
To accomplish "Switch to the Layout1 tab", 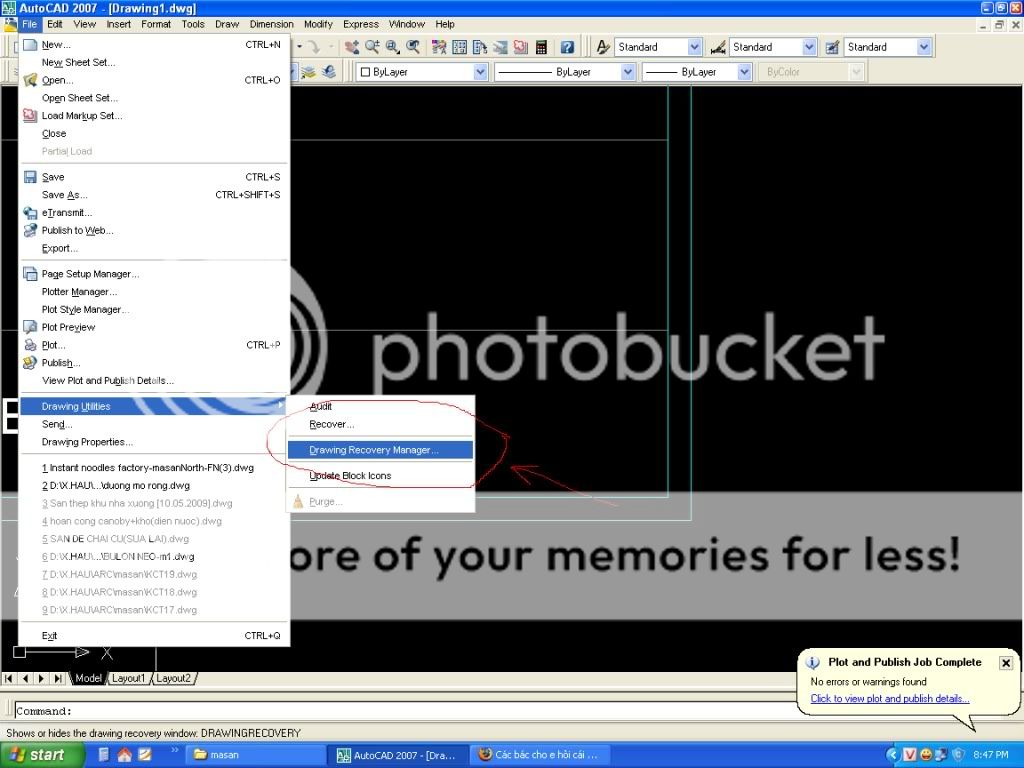I will 128,679.
